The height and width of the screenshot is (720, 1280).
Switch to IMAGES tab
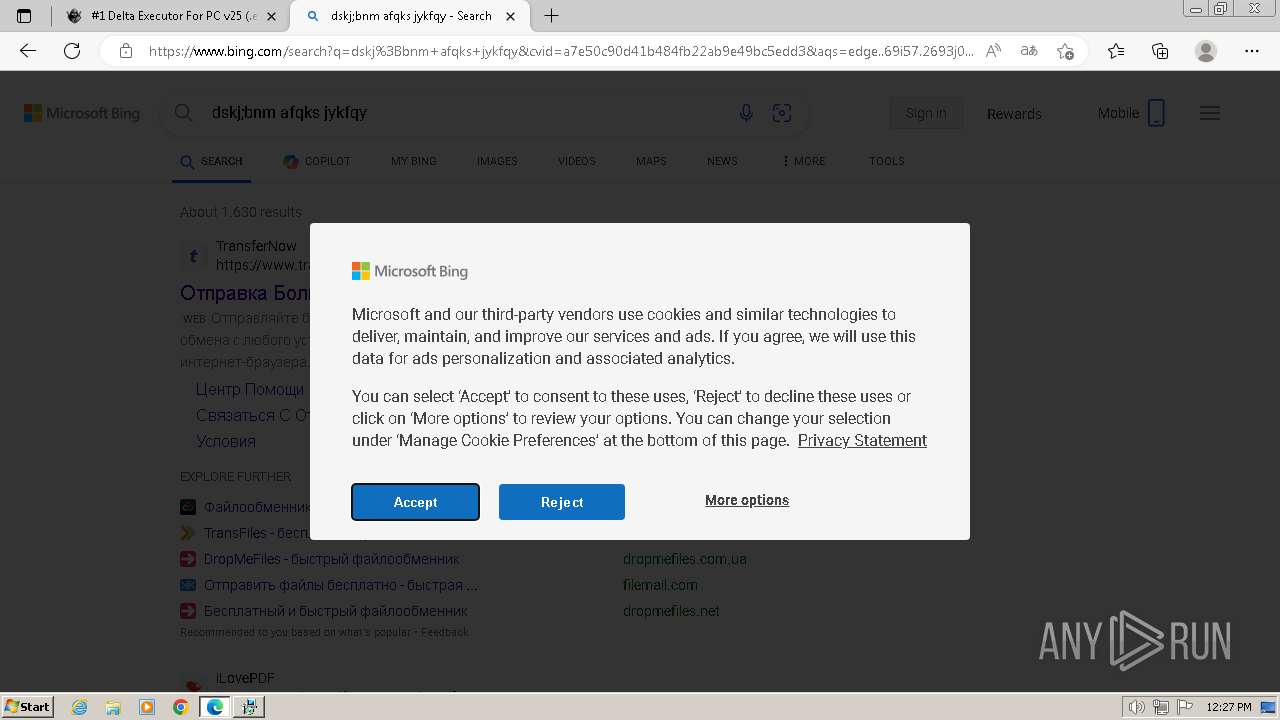pyautogui.click(x=497, y=161)
